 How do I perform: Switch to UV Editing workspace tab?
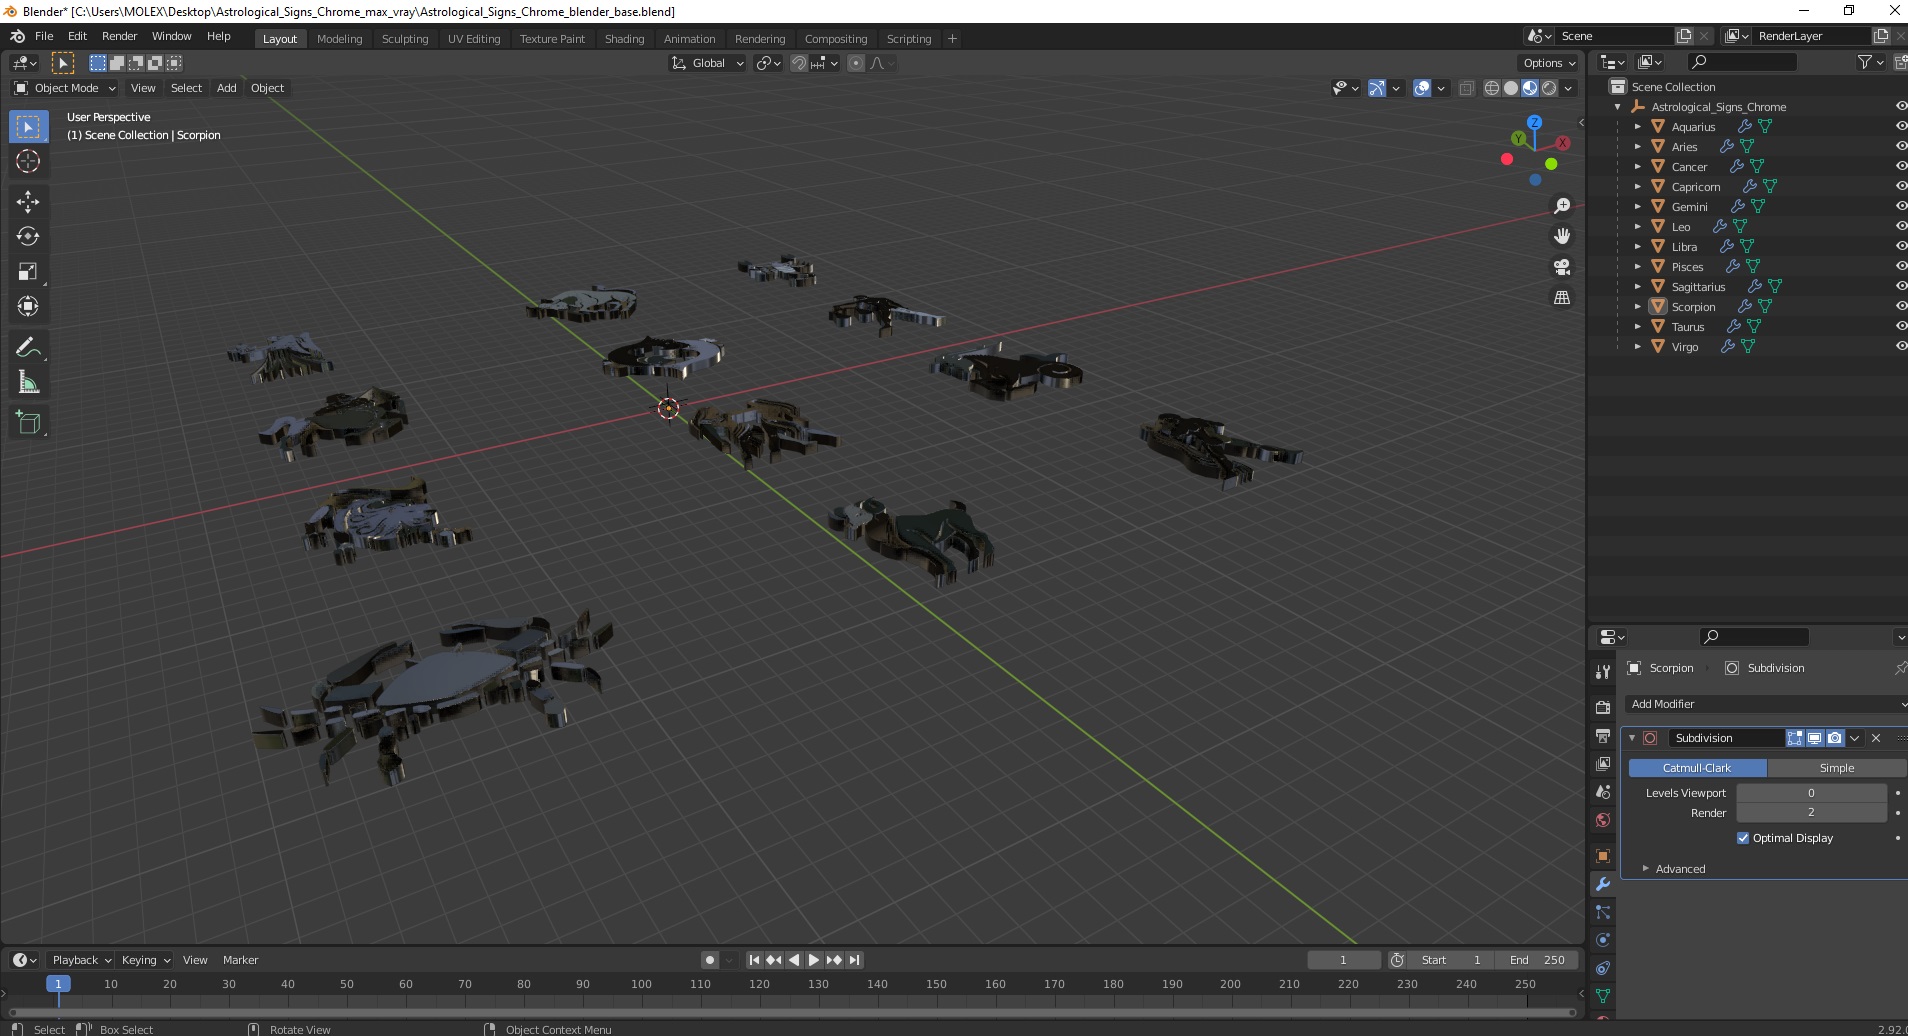pos(474,39)
